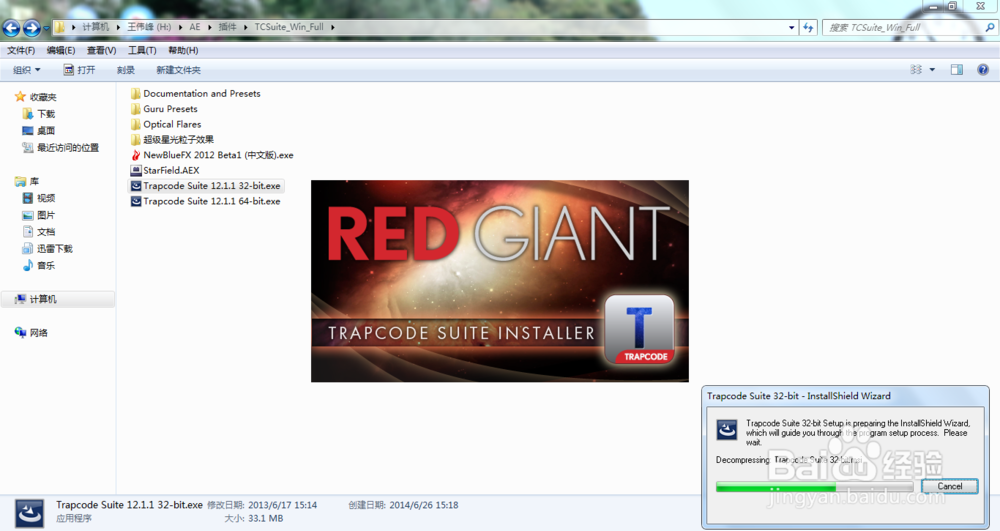Open the 工具(T) menu
This screenshot has width=1000, height=531.
(142, 50)
